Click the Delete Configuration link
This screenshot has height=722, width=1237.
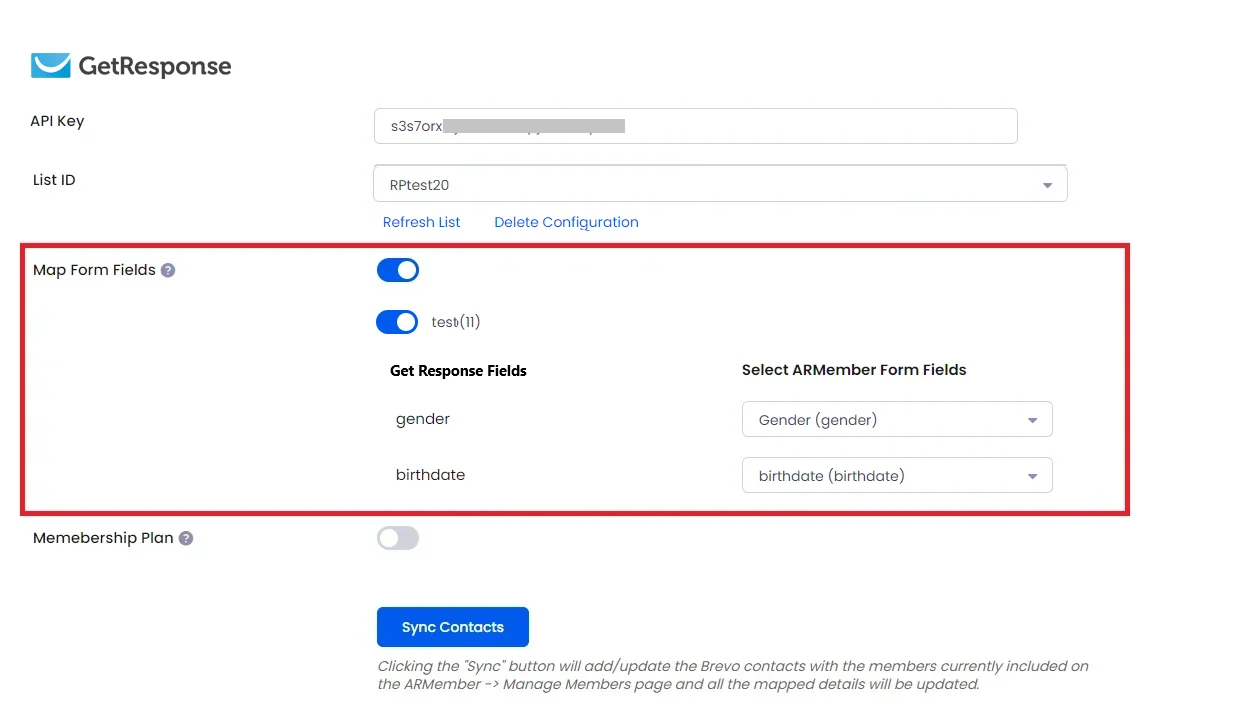(566, 222)
